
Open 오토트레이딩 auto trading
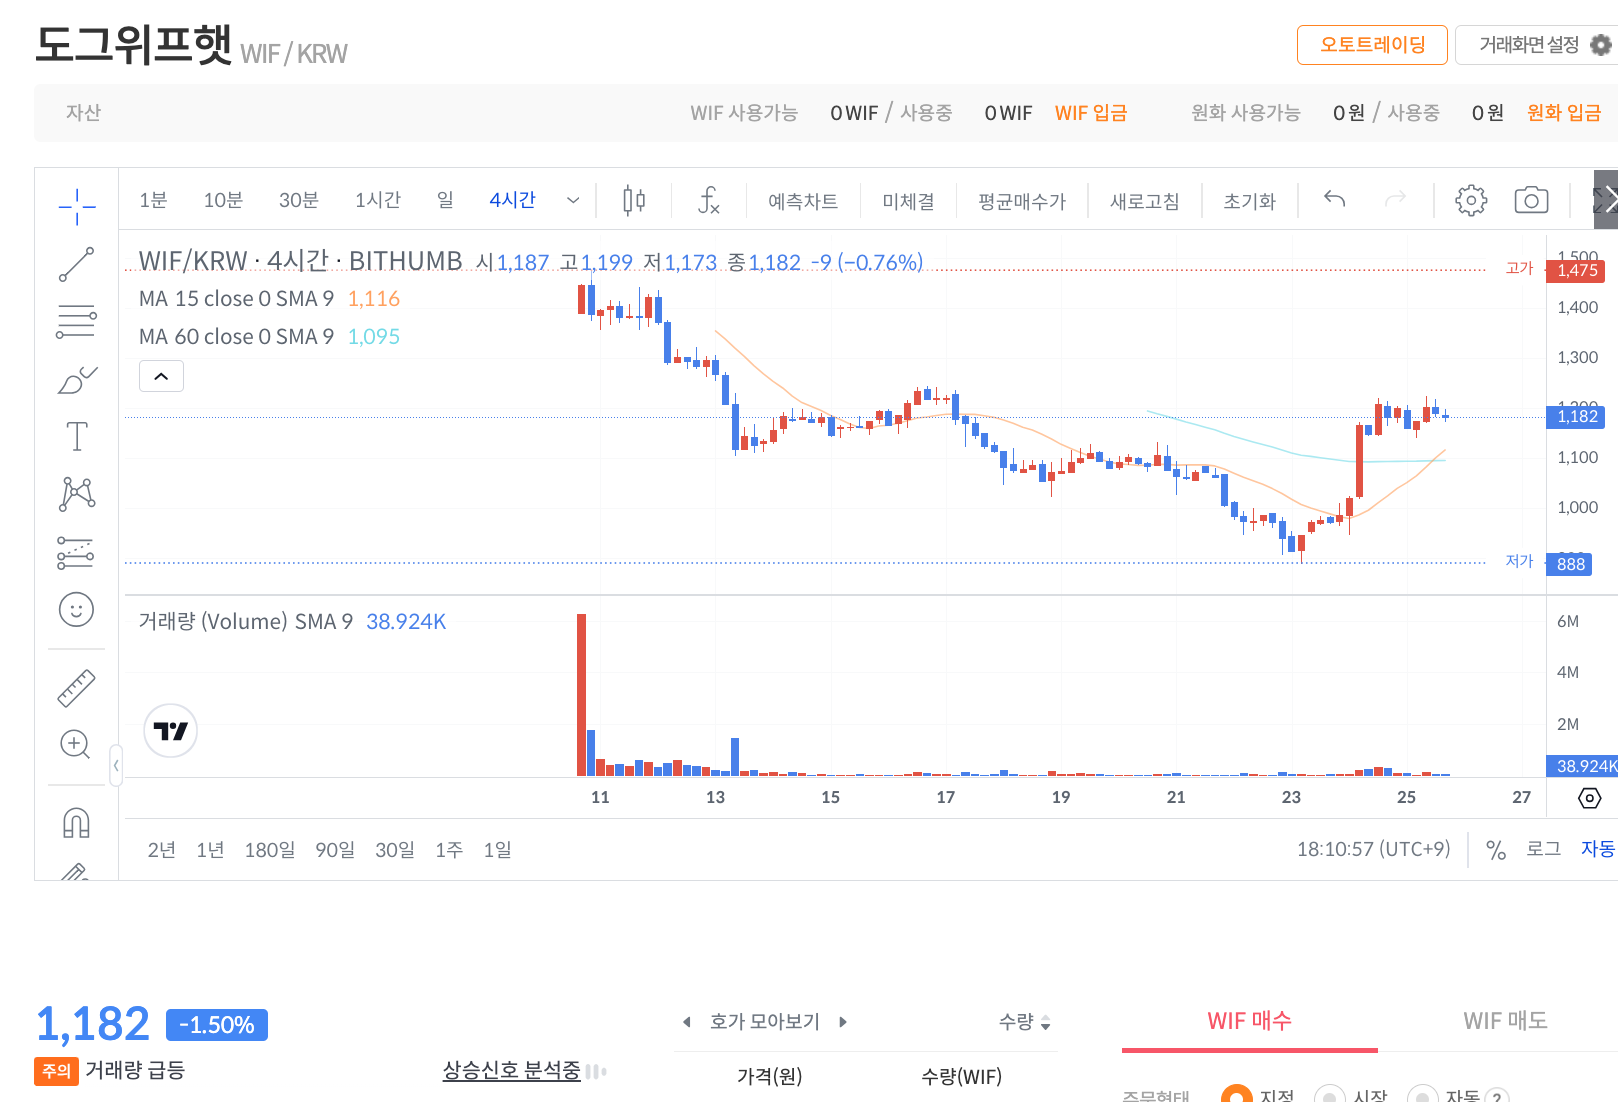(x=1372, y=45)
